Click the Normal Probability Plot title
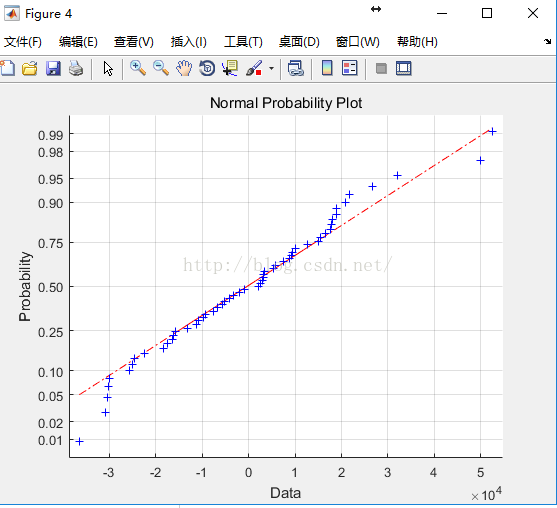 pyautogui.click(x=286, y=103)
